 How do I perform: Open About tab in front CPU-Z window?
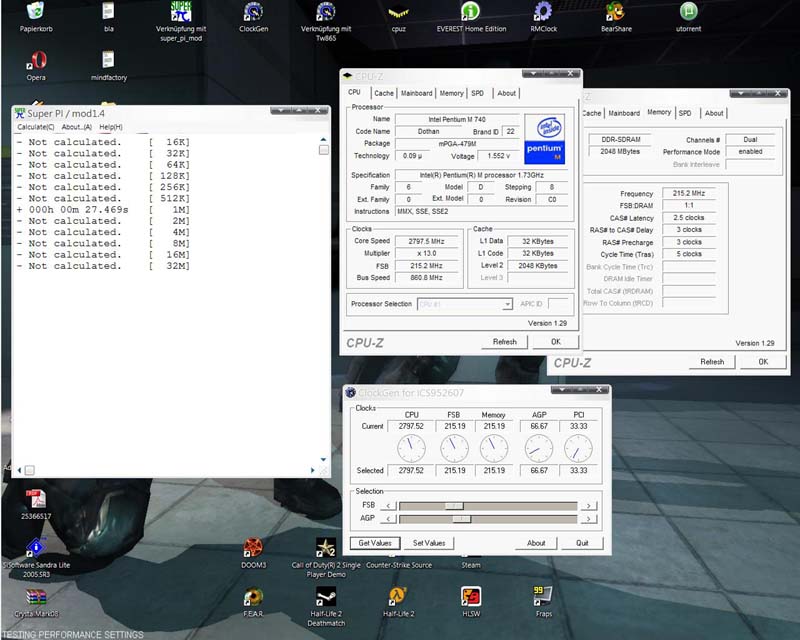[x=507, y=93]
